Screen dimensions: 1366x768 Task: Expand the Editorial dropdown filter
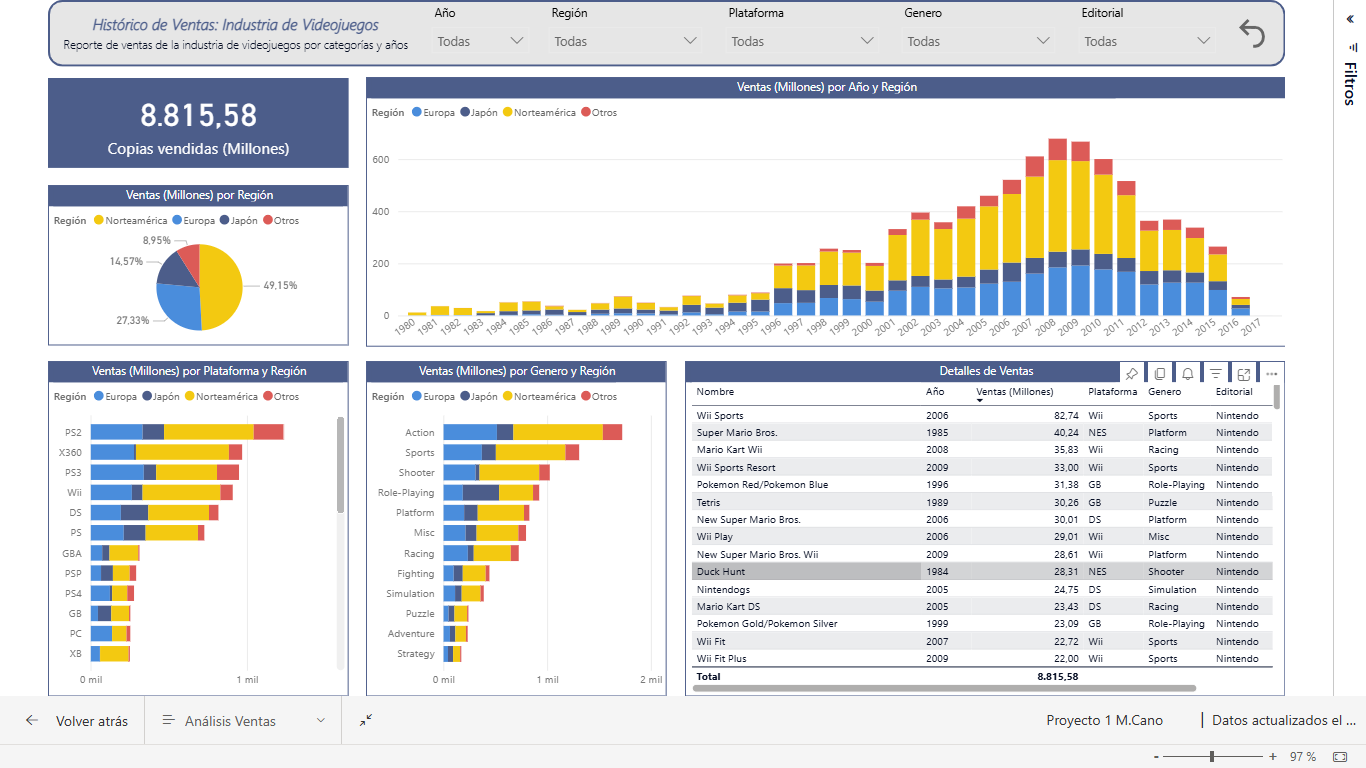pyautogui.click(x=1147, y=41)
